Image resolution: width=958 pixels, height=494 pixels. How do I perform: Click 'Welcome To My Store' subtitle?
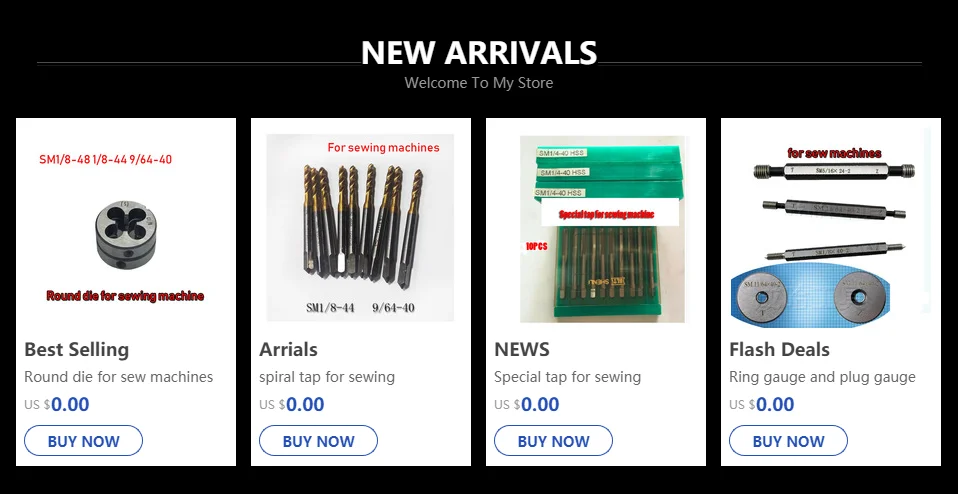point(479,82)
